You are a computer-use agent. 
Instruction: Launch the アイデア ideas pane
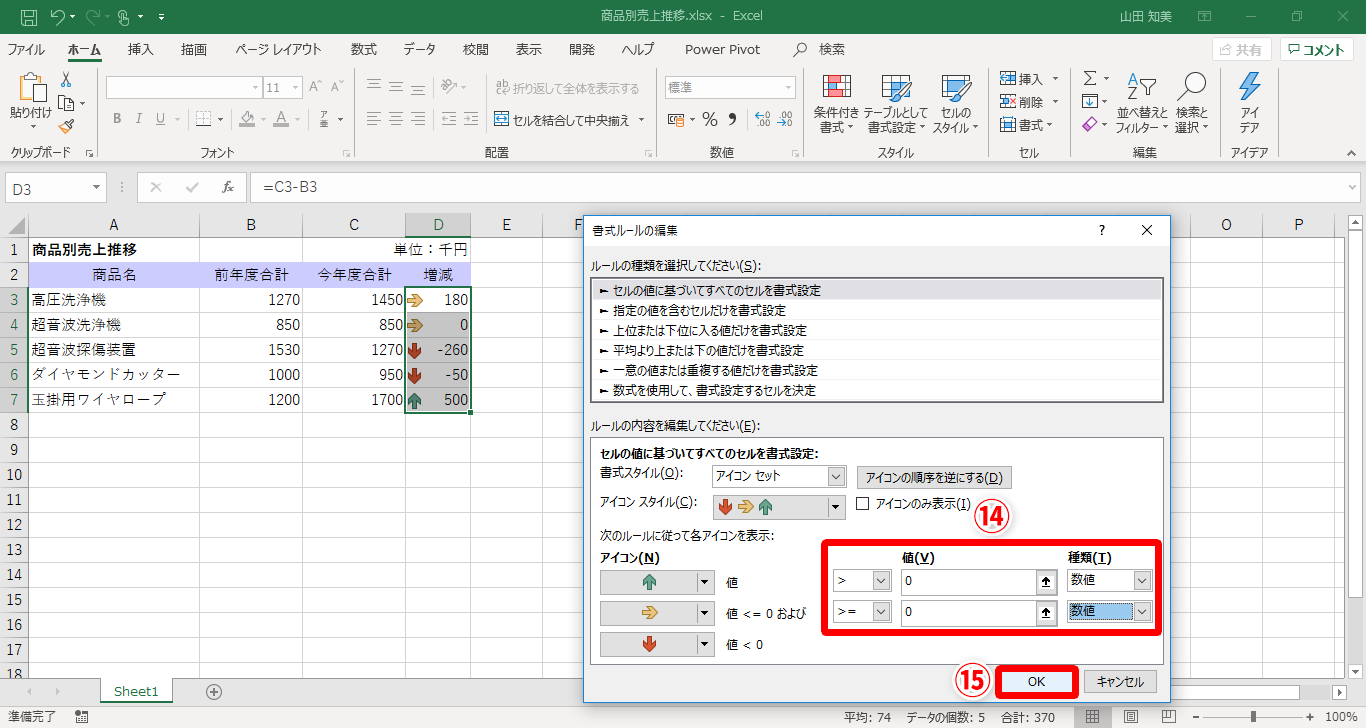coord(1249,104)
